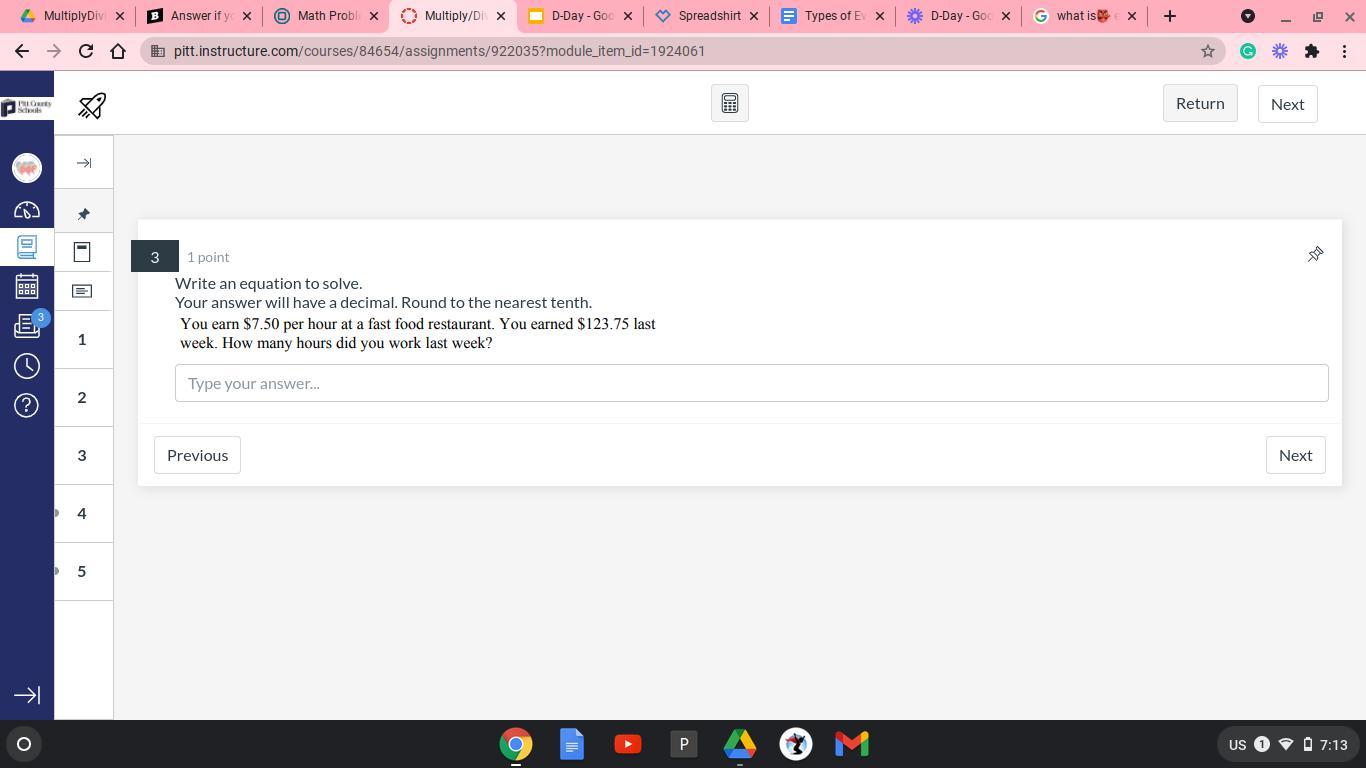
Task: Go to question 1 in sidebar
Action: 82,340
